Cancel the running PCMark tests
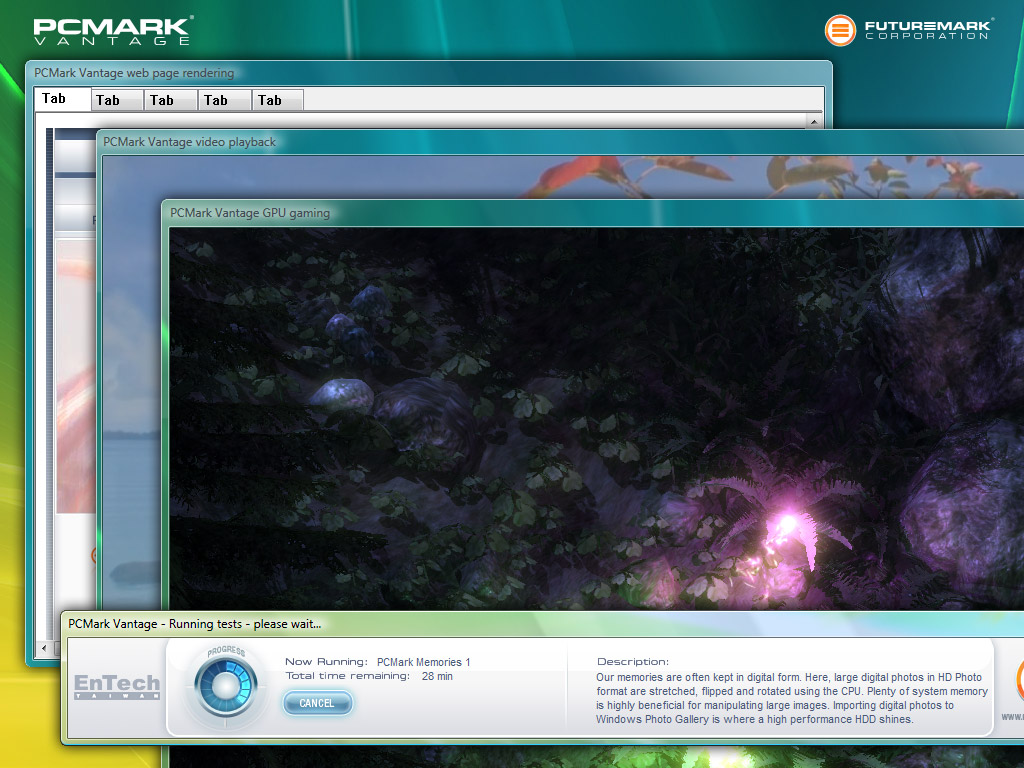The width and height of the screenshot is (1024, 768). coord(317,703)
